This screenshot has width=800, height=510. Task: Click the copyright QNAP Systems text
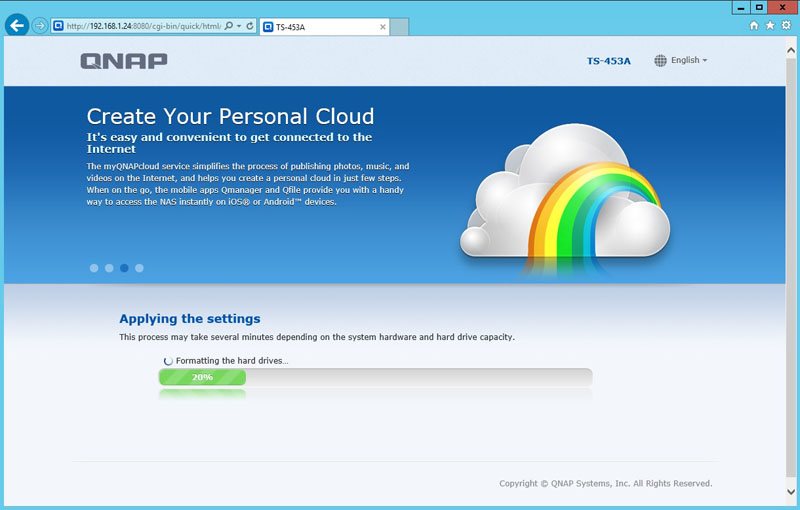pyautogui.click(x=606, y=483)
